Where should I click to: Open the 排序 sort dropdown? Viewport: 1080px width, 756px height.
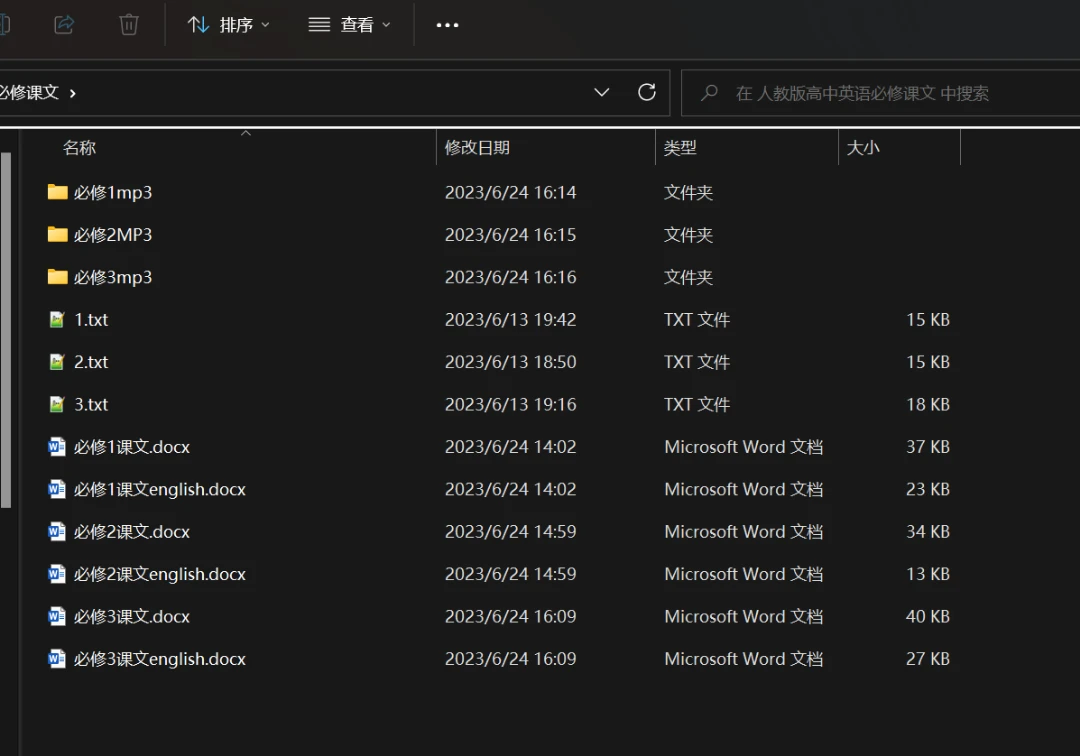click(229, 25)
